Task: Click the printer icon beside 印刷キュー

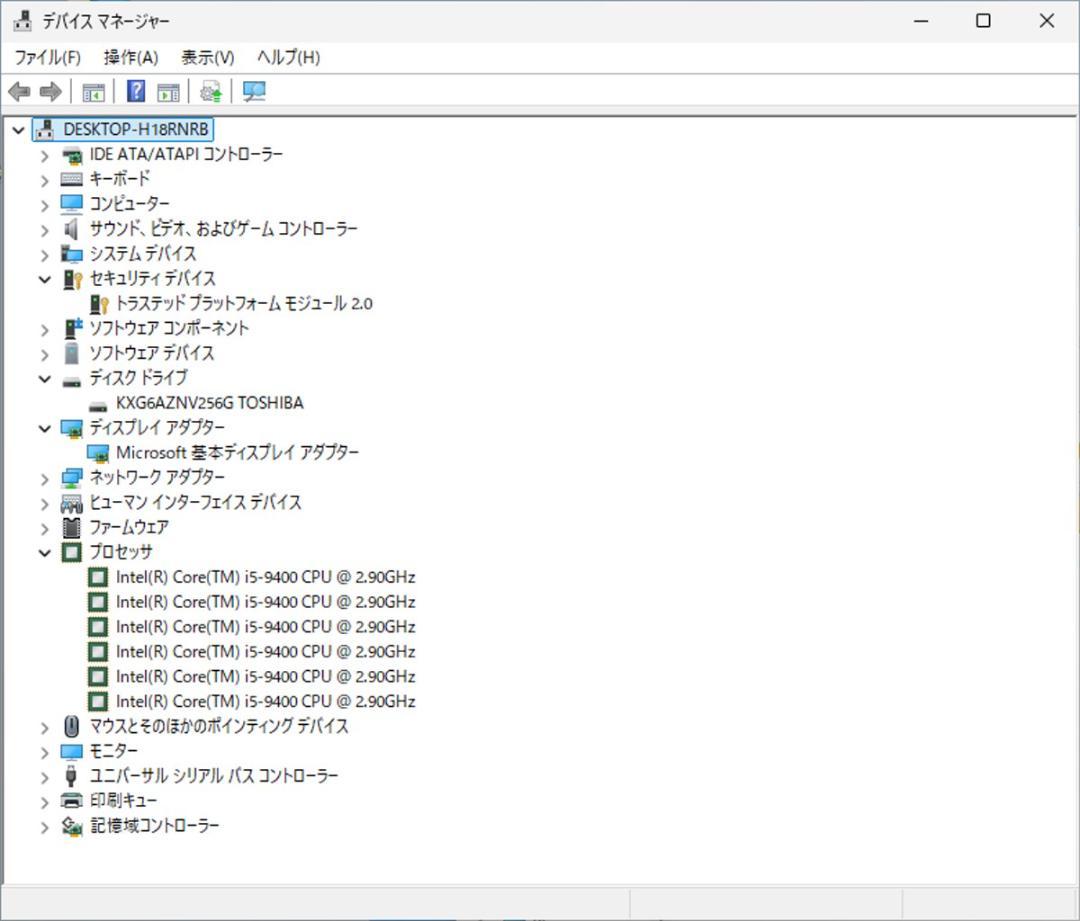Action: pos(72,800)
